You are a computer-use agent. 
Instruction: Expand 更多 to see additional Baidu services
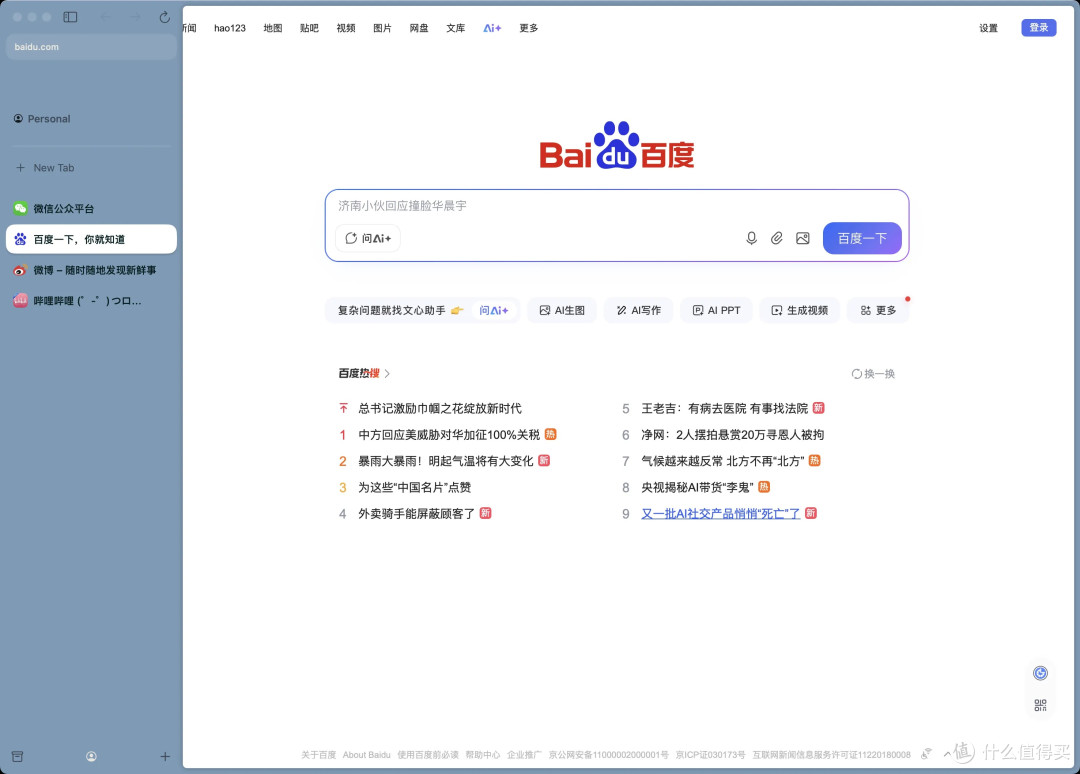click(528, 28)
